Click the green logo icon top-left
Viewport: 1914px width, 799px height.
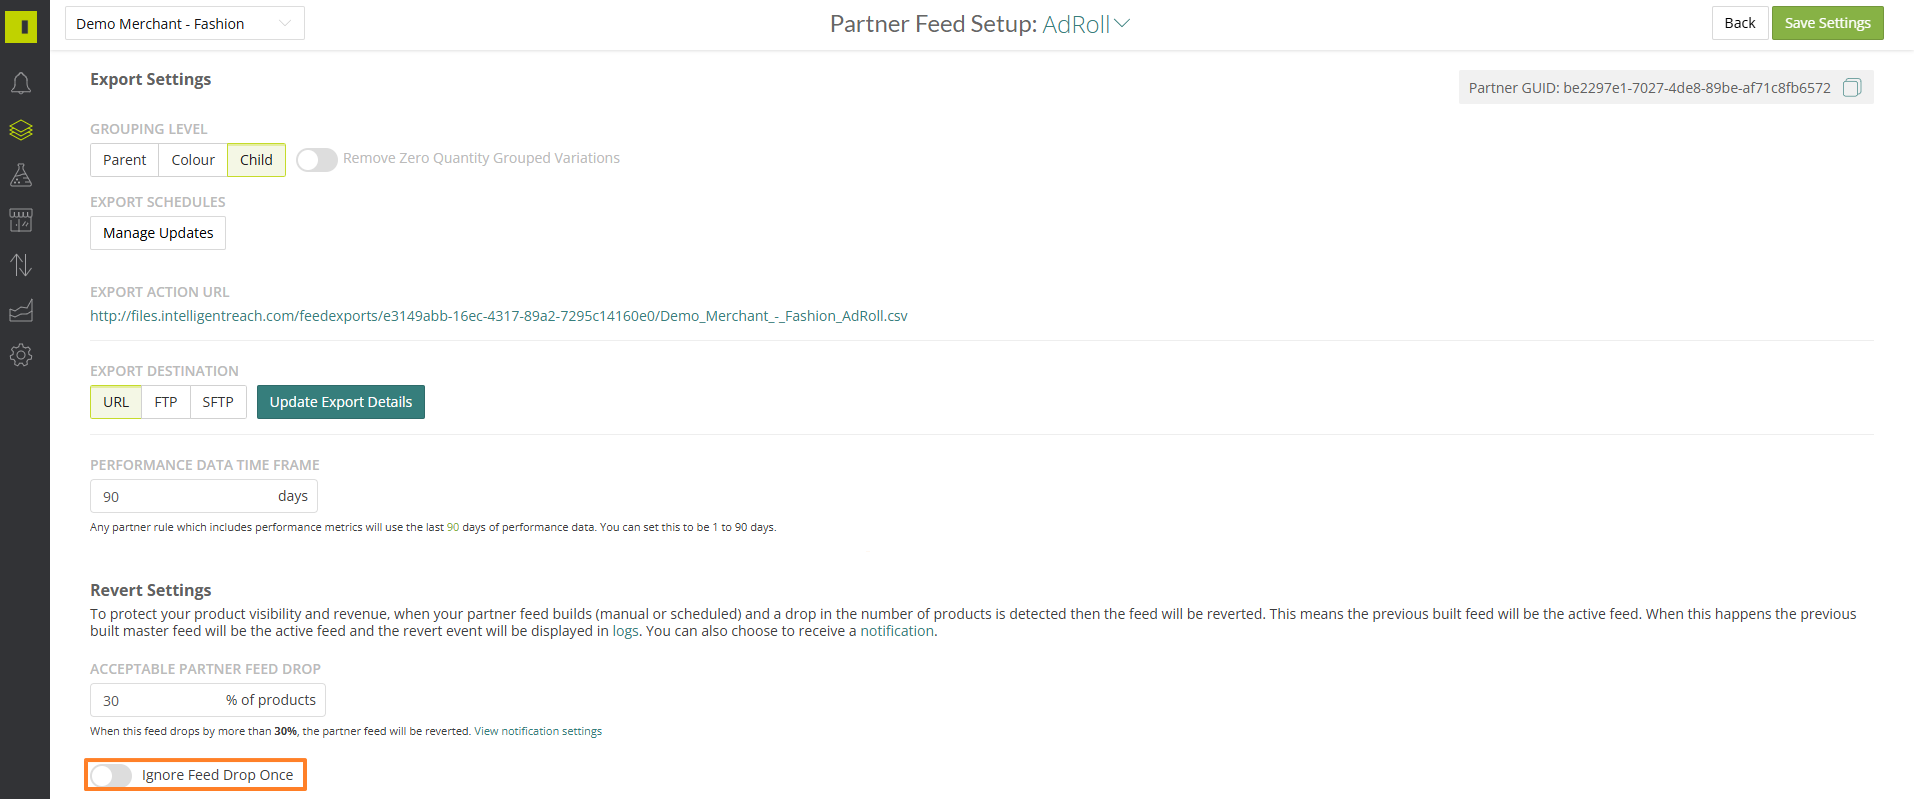21,26
